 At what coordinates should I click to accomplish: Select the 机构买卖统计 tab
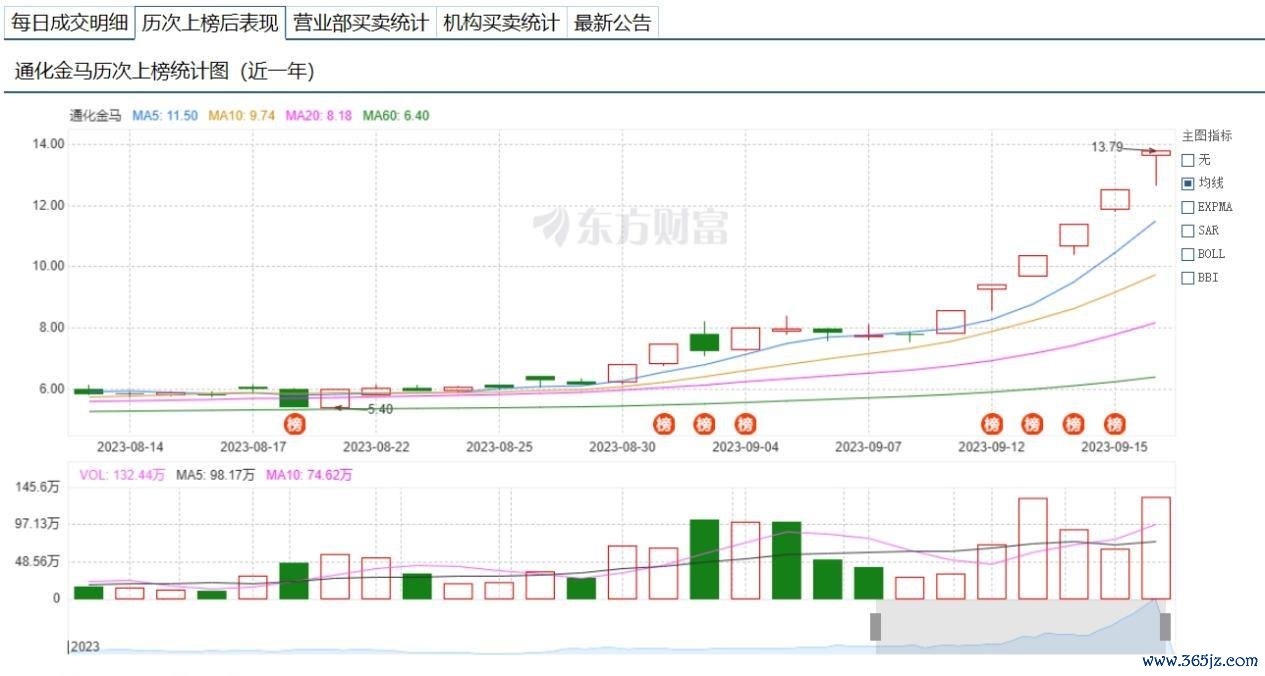[501, 23]
